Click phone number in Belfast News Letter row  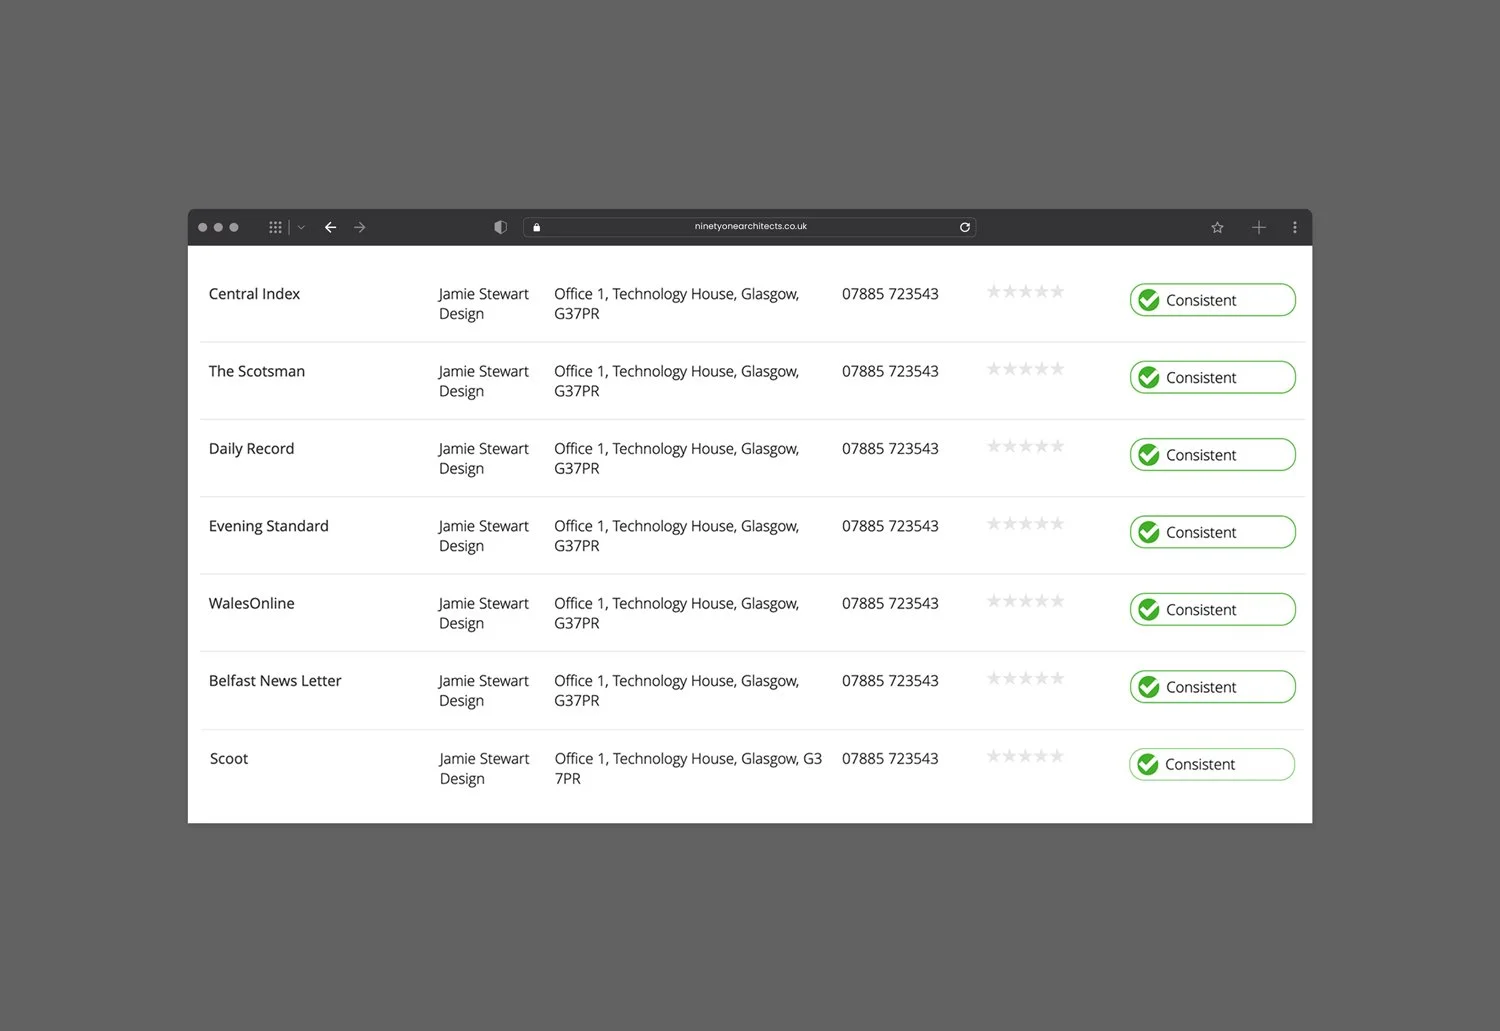(890, 681)
